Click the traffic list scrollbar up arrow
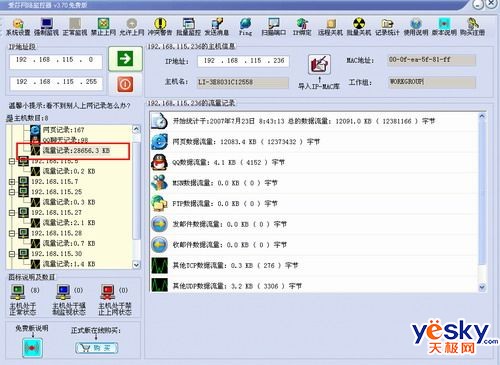The width and height of the screenshot is (500, 365). (482, 116)
